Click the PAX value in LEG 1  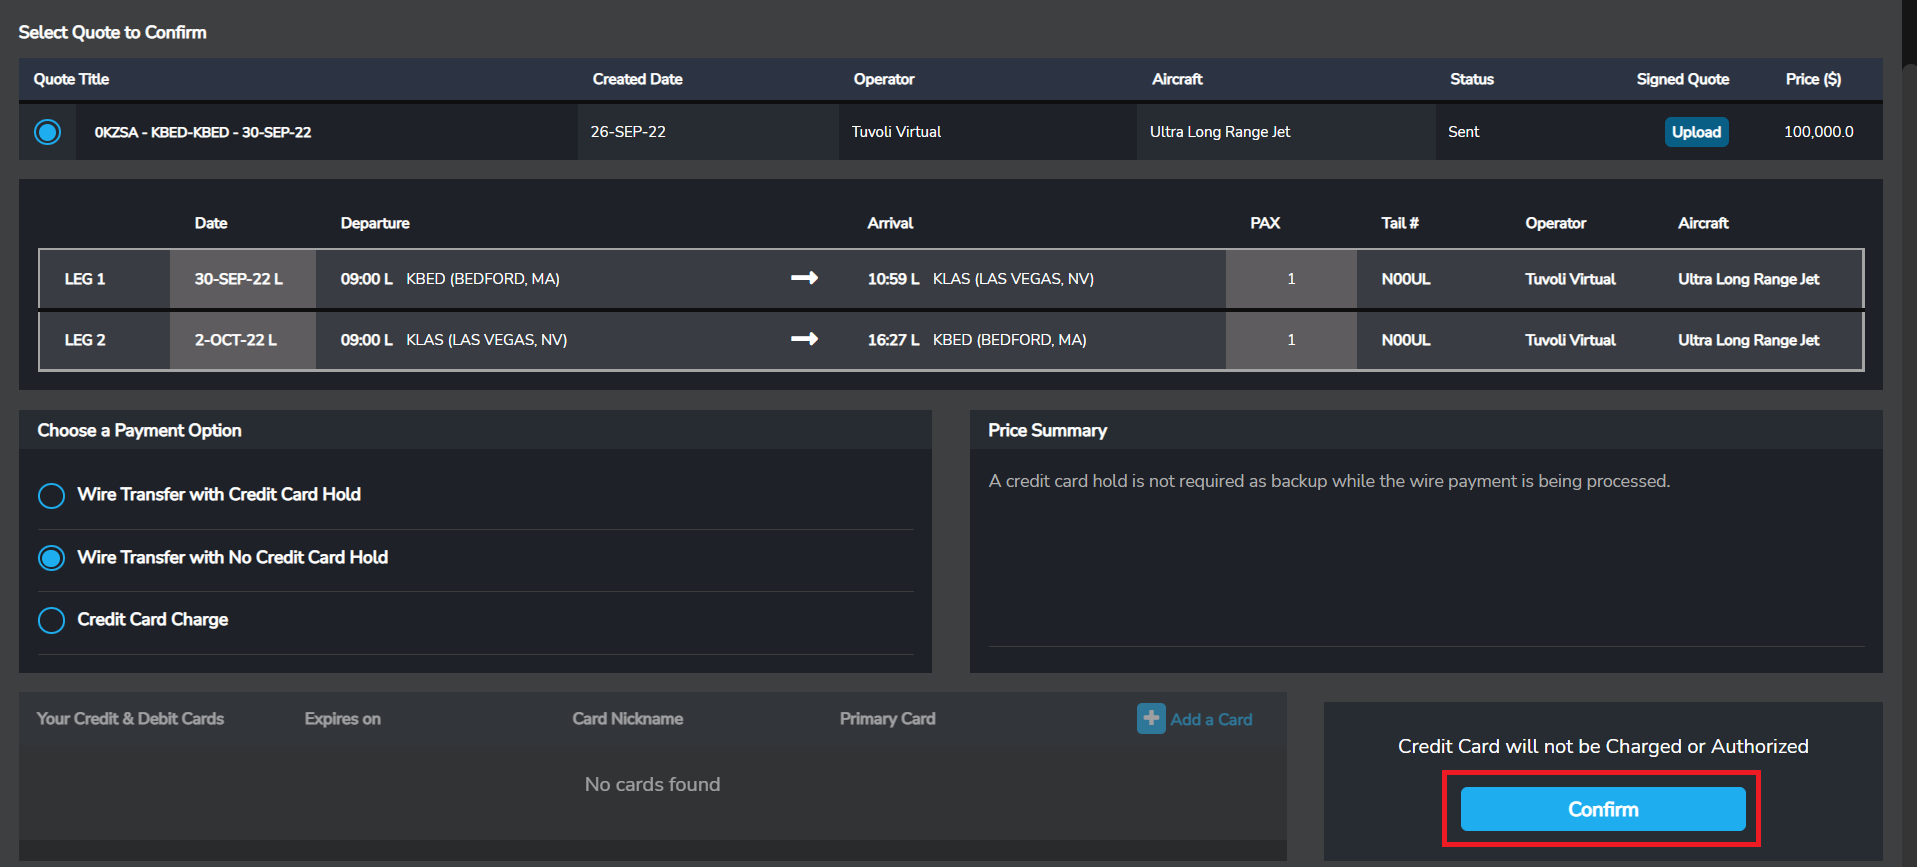coord(1290,279)
